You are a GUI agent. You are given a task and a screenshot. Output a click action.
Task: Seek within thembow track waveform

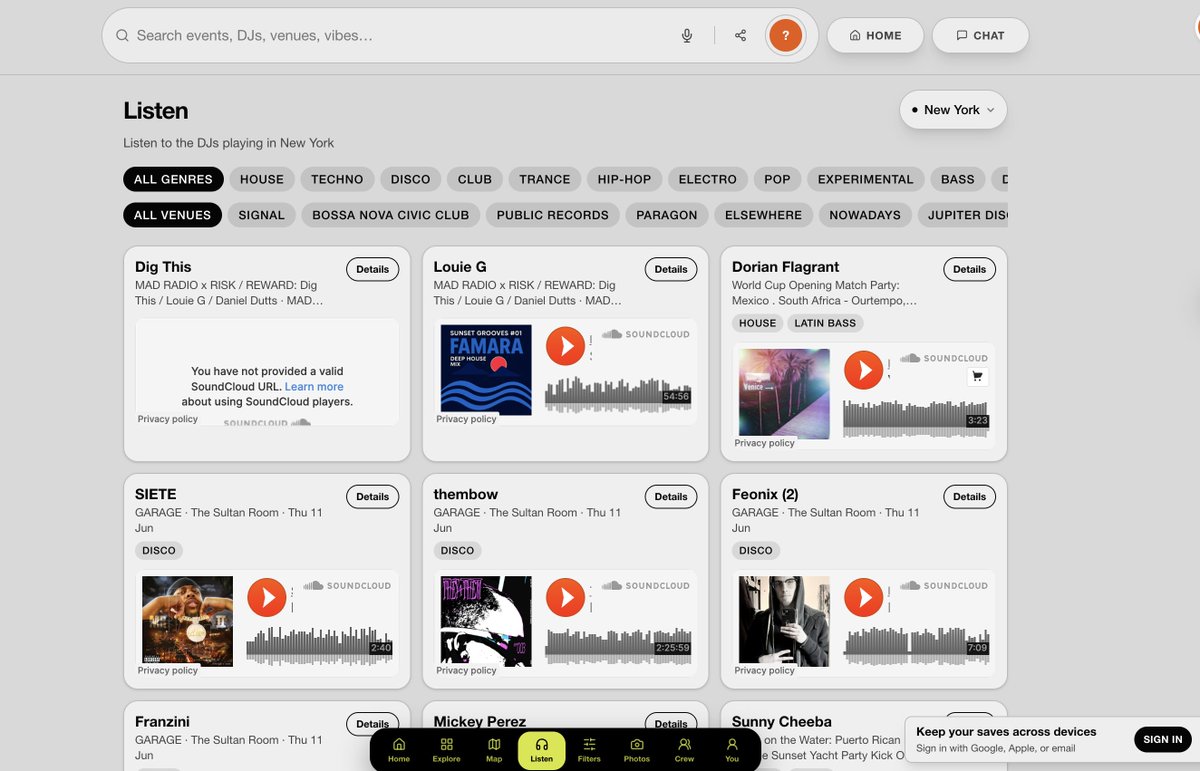click(x=618, y=645)
